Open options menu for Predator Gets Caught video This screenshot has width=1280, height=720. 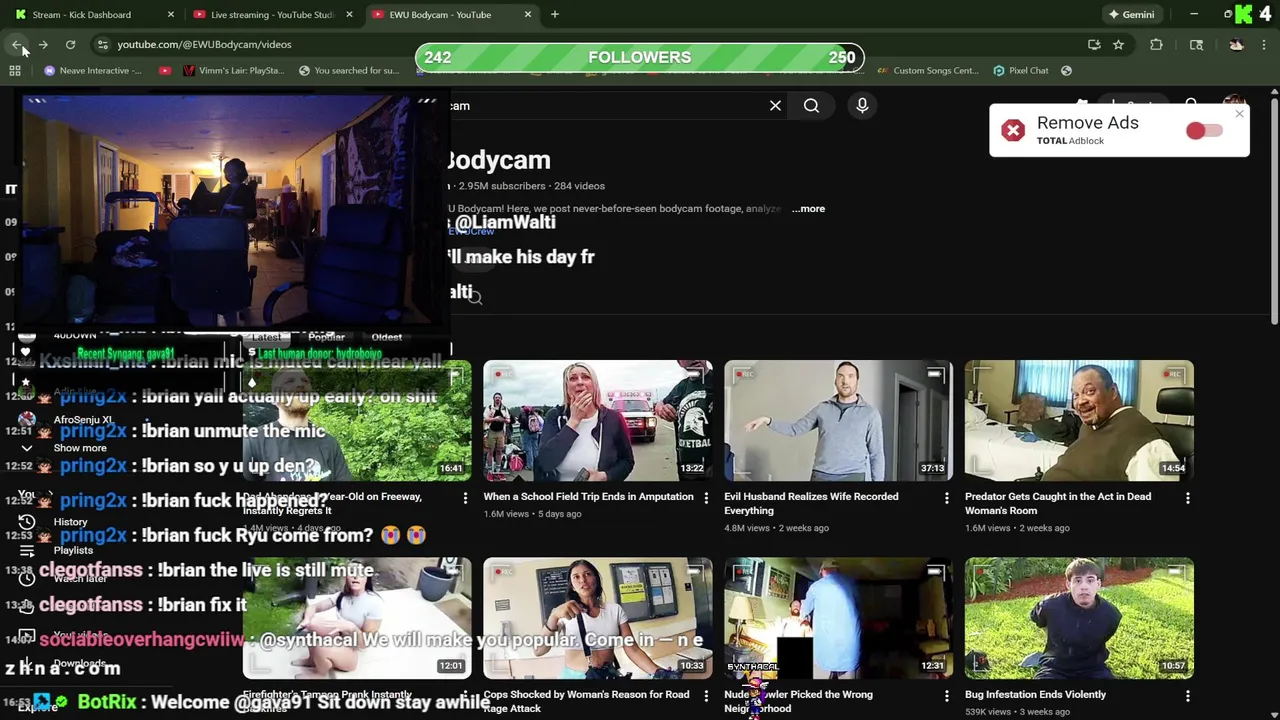[x=1188, y=497]
